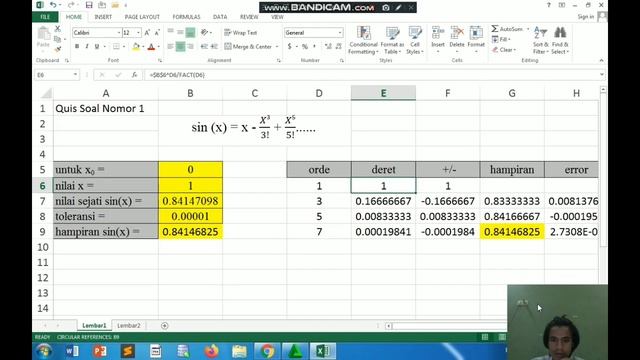Image resolution: width=640 pixels, height=360 pixels.
Task: Open Google Chrome from the taskbar
Action: pyautogui.click(x=267, y=351)
